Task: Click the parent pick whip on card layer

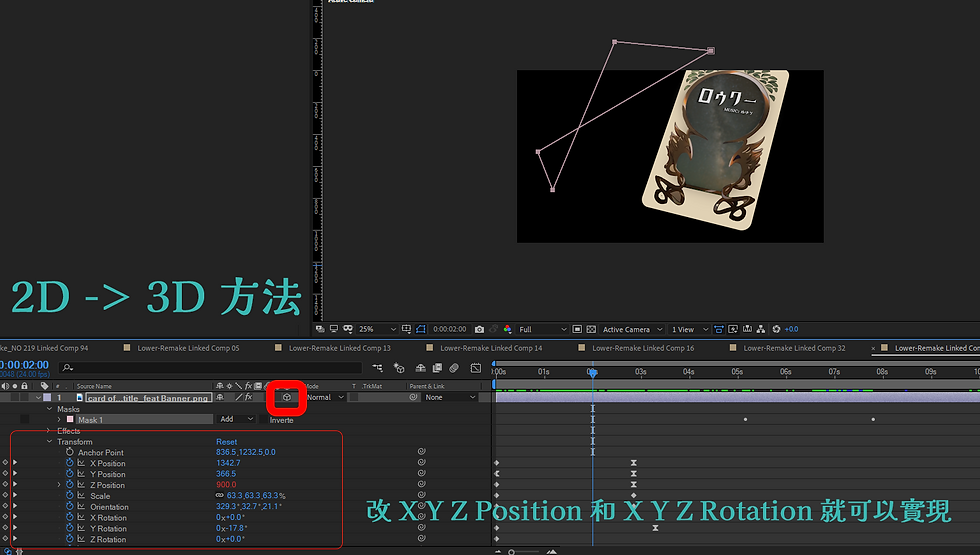Action: coord(413,397)
